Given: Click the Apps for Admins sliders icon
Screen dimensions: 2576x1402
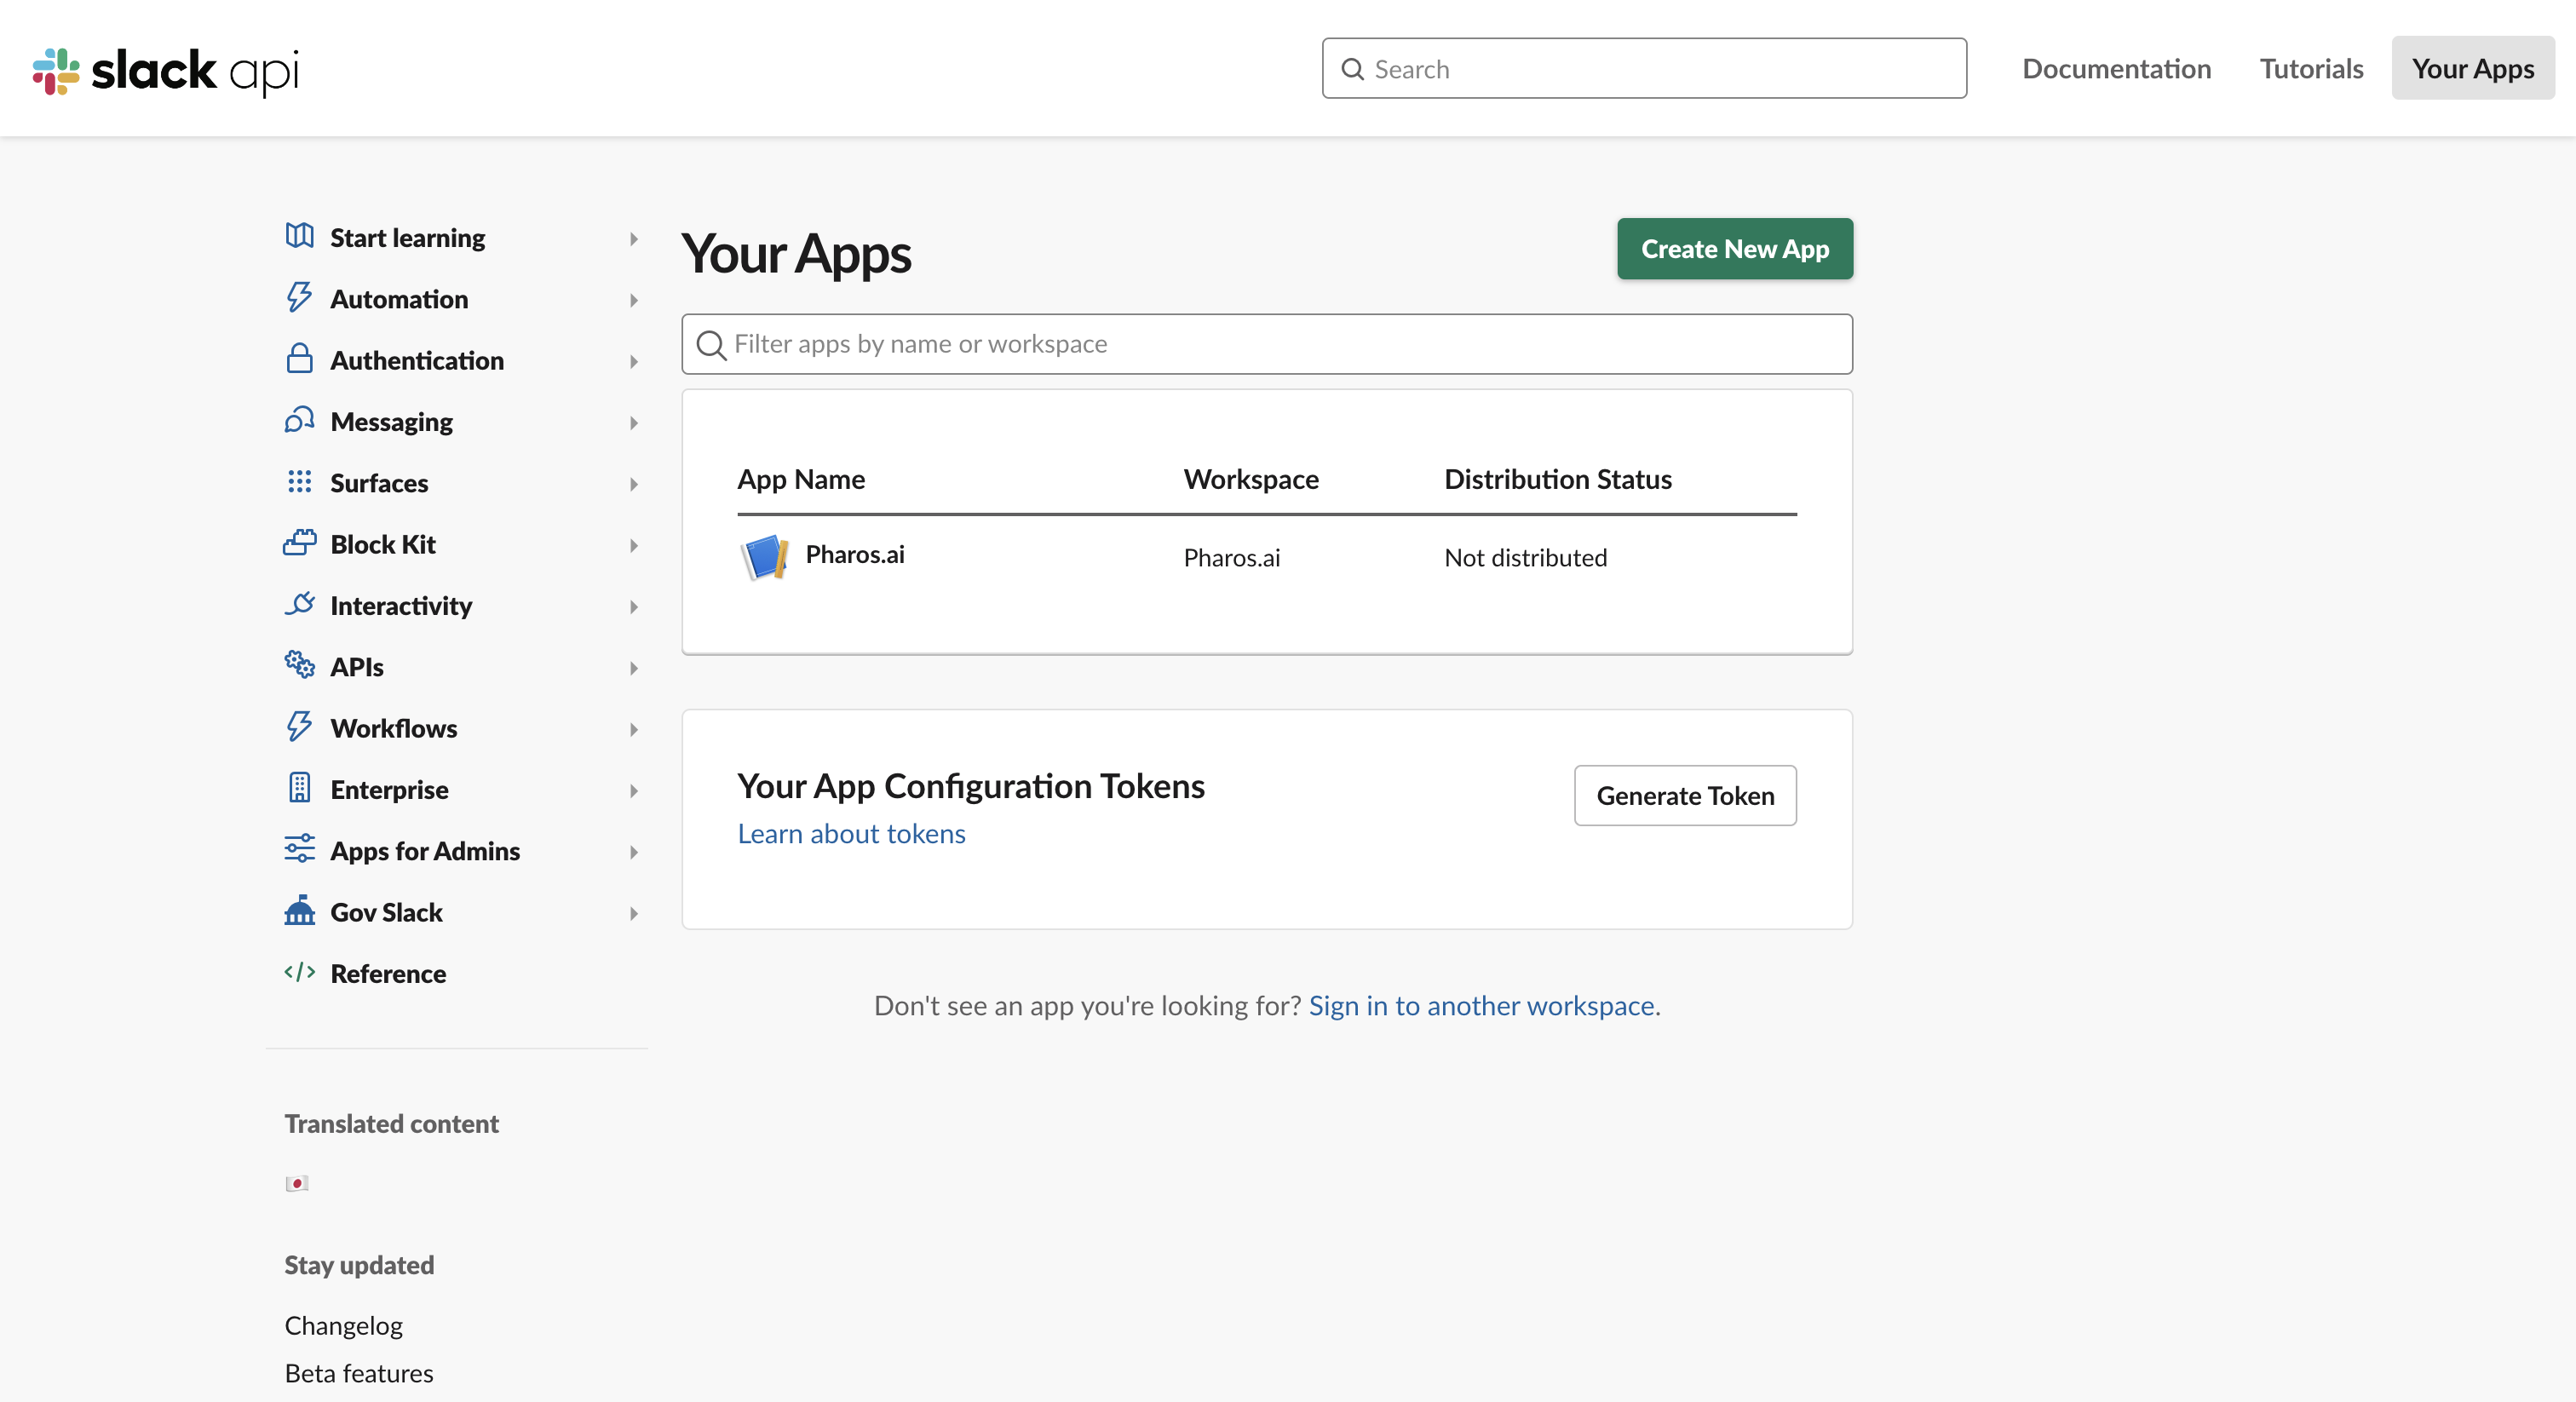Looking at the screenshot, I should tap(299, 849).
